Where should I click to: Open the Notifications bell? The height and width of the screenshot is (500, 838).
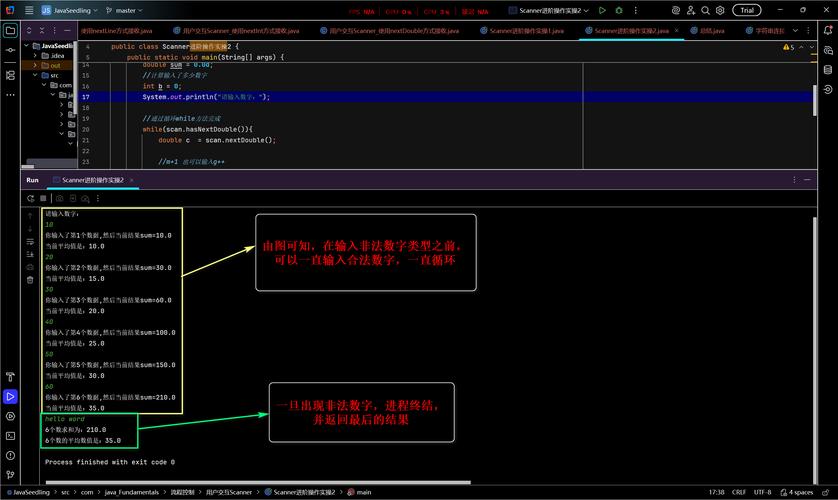828,30
